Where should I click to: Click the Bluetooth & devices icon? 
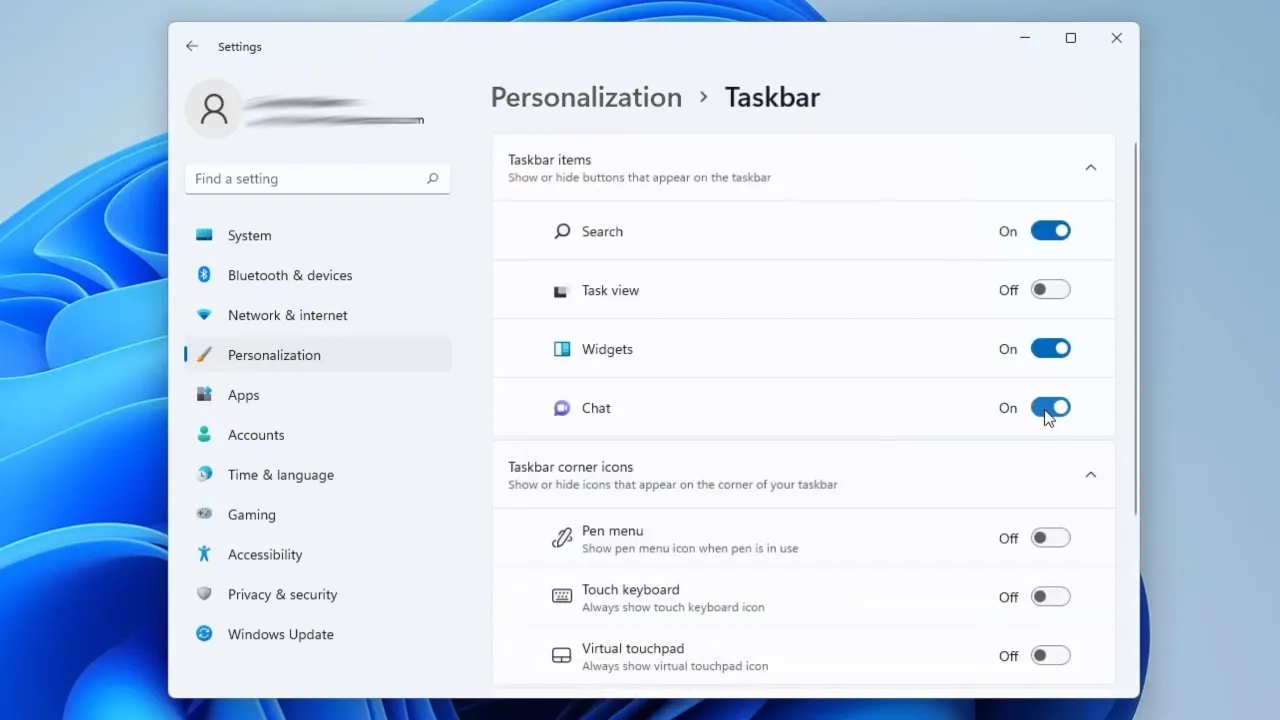coord(204,275)
